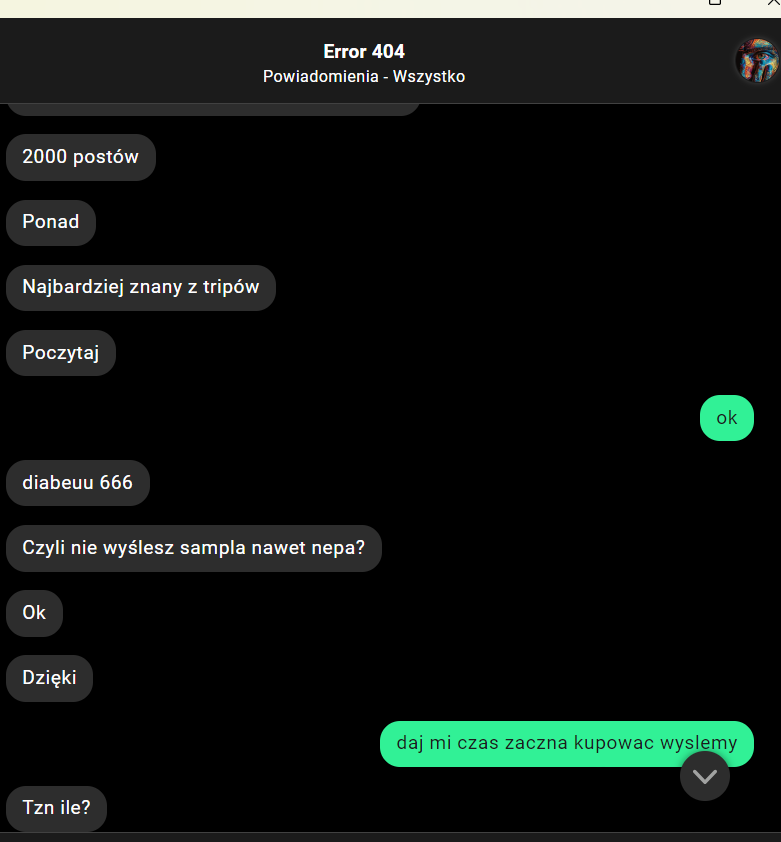Select the green lowercase 'ok' reply bubble
This screenshot has width=781, height=842.
[727, 418]
